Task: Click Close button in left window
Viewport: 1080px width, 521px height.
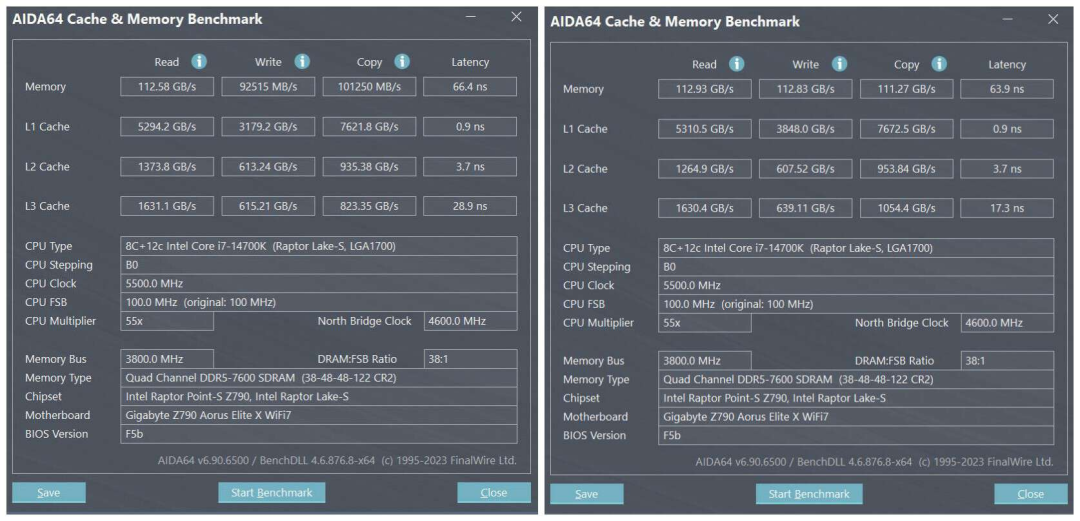Action: (x=494, y=492)
